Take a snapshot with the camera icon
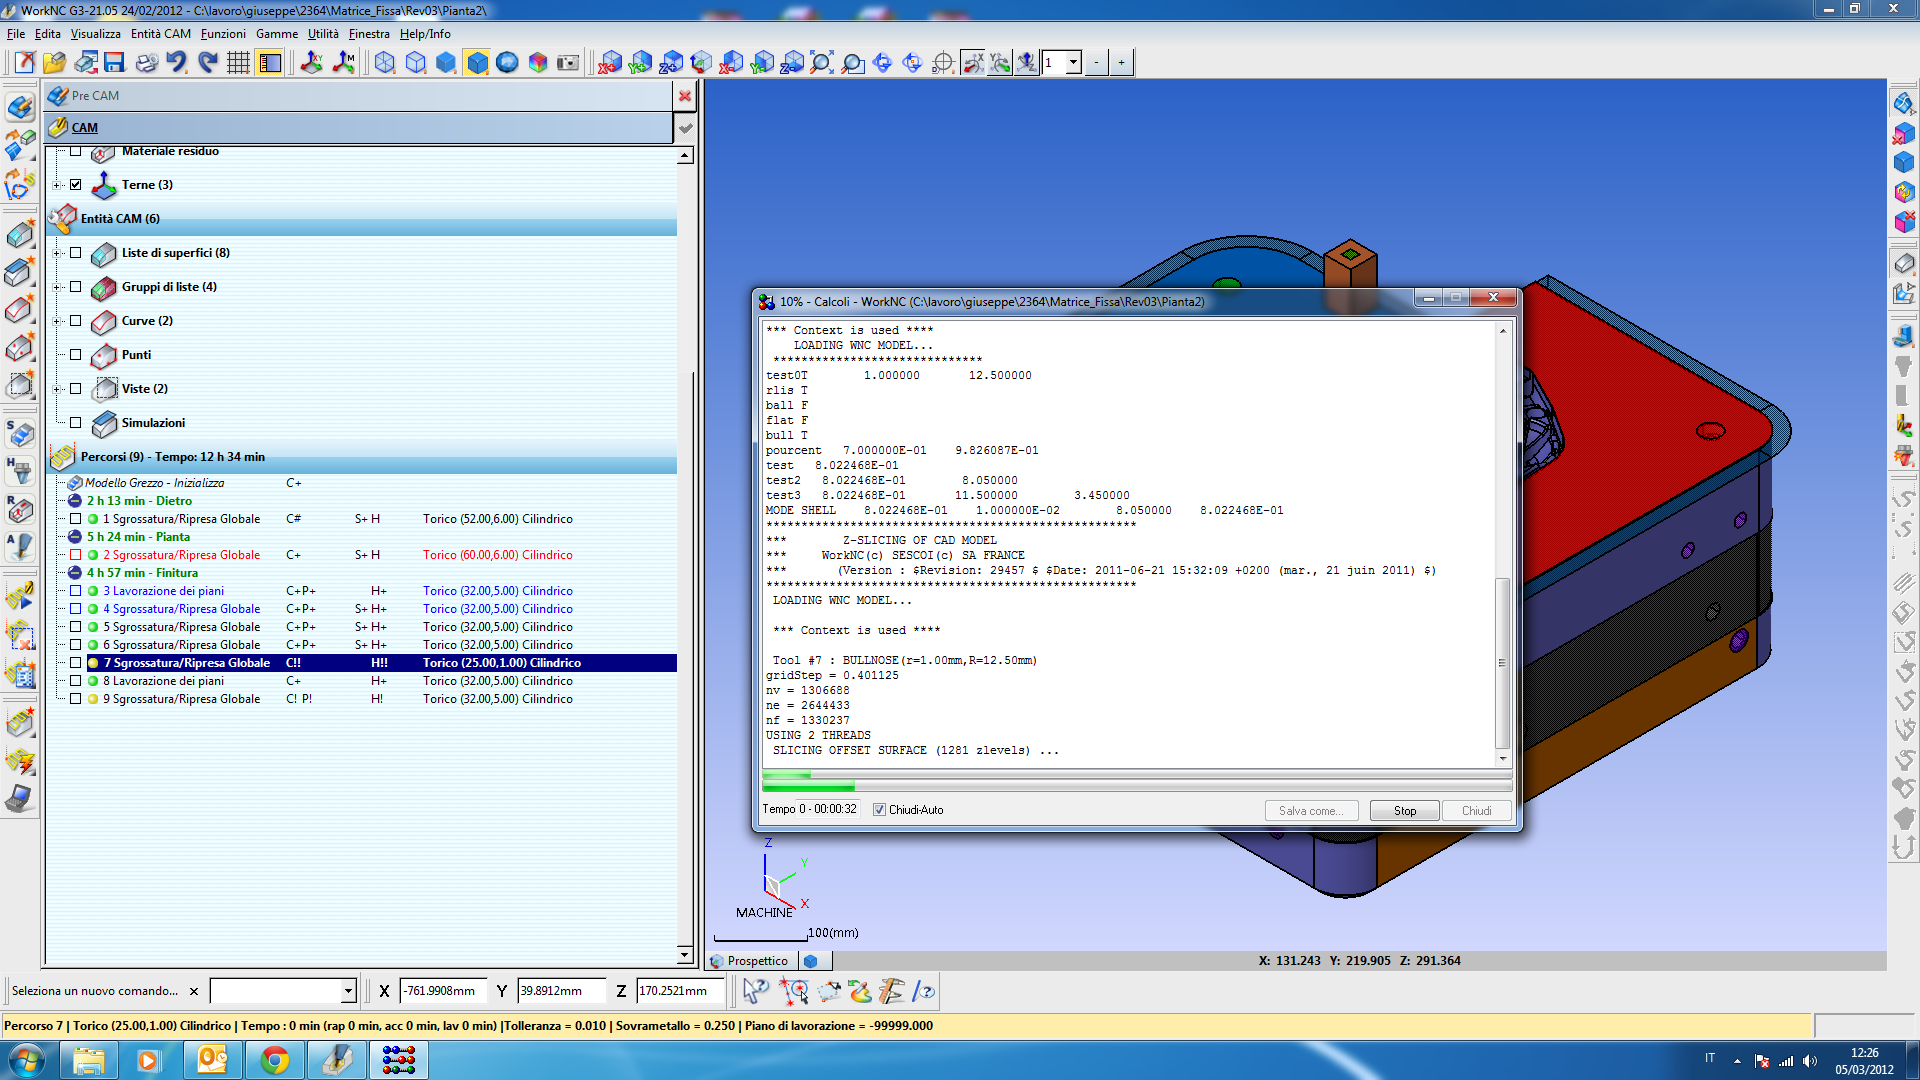This screenshot has width=1920, height=1080. [x=568, y=62]
